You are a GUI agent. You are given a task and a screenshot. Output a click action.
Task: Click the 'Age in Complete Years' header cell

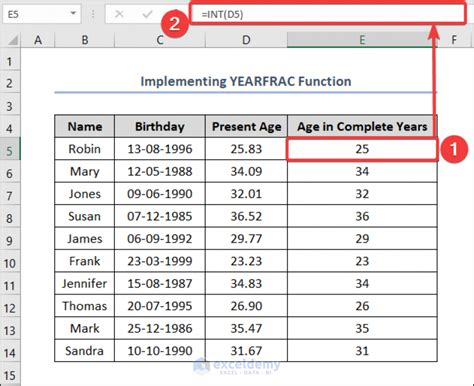362,126
